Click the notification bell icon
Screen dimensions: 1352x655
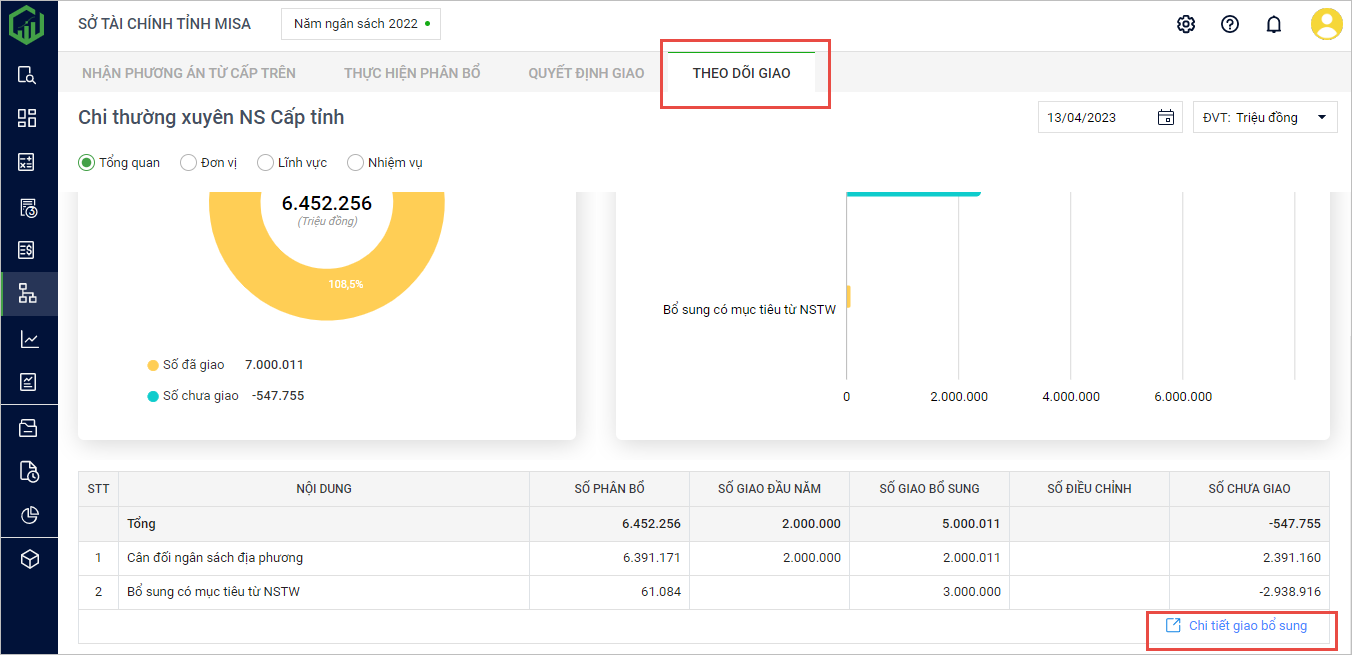tap(1274, 25)
